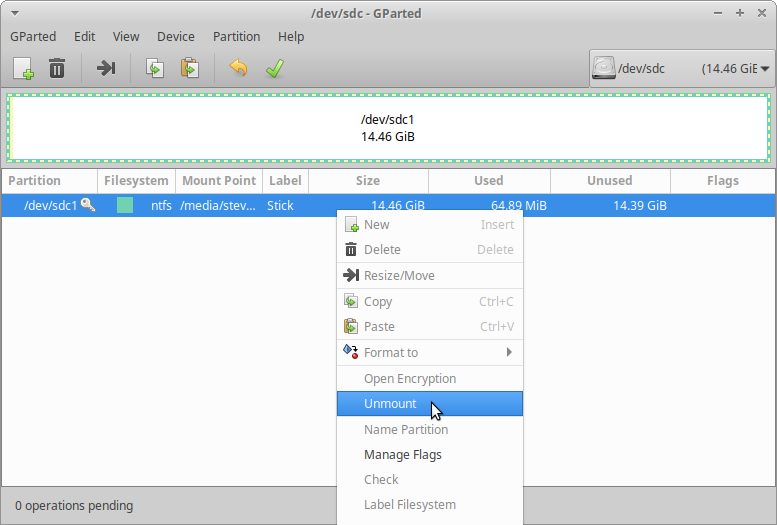
Task: Expand the Format to submenu
Action: [428, 352]
